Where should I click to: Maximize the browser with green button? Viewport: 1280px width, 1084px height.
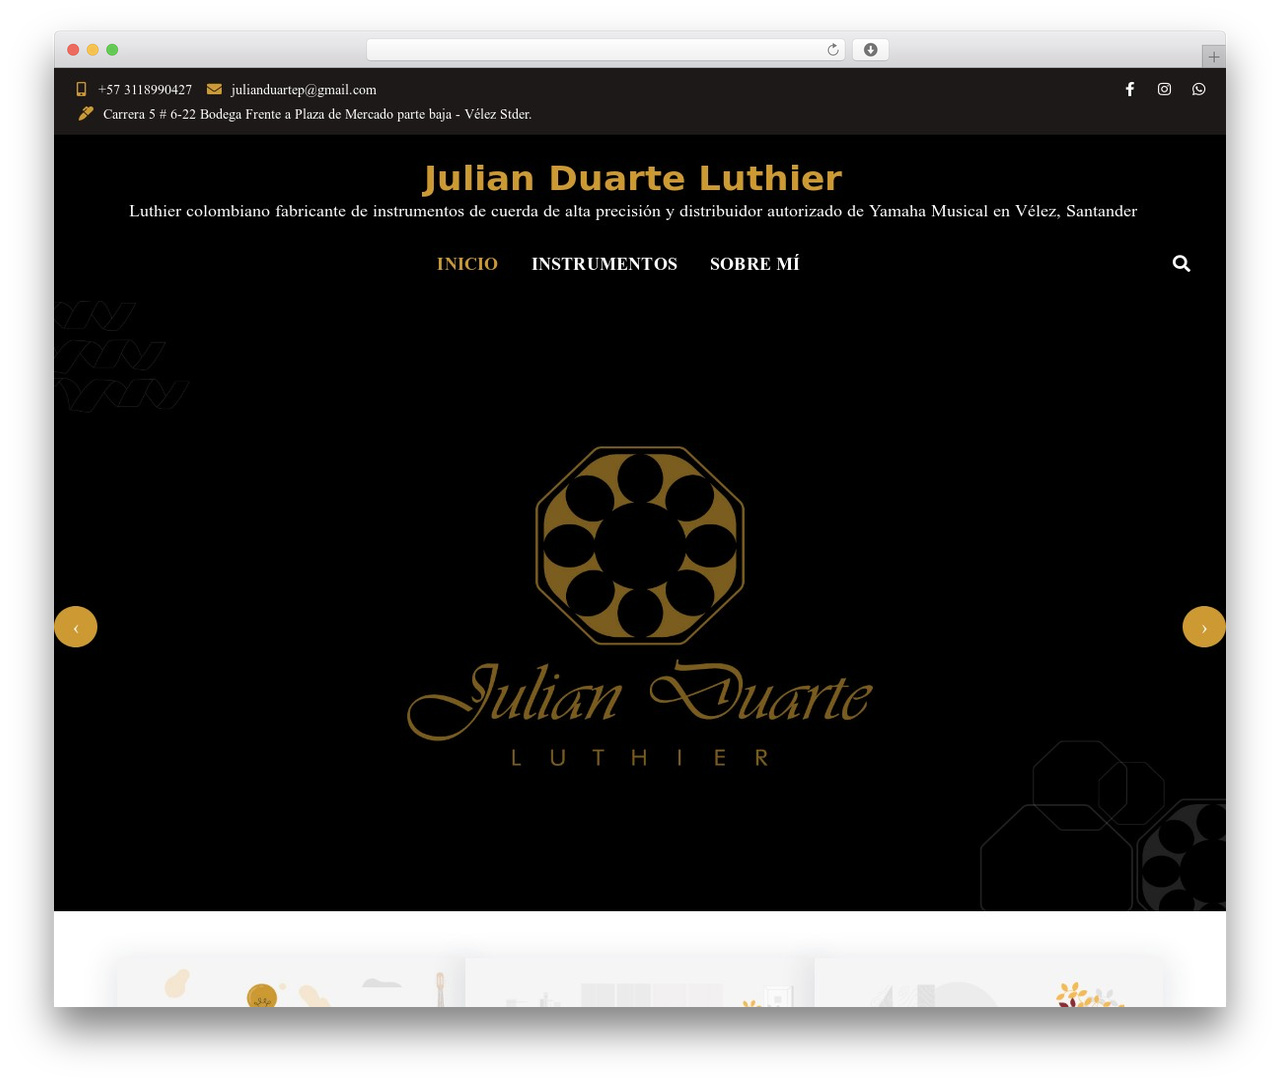112,50
